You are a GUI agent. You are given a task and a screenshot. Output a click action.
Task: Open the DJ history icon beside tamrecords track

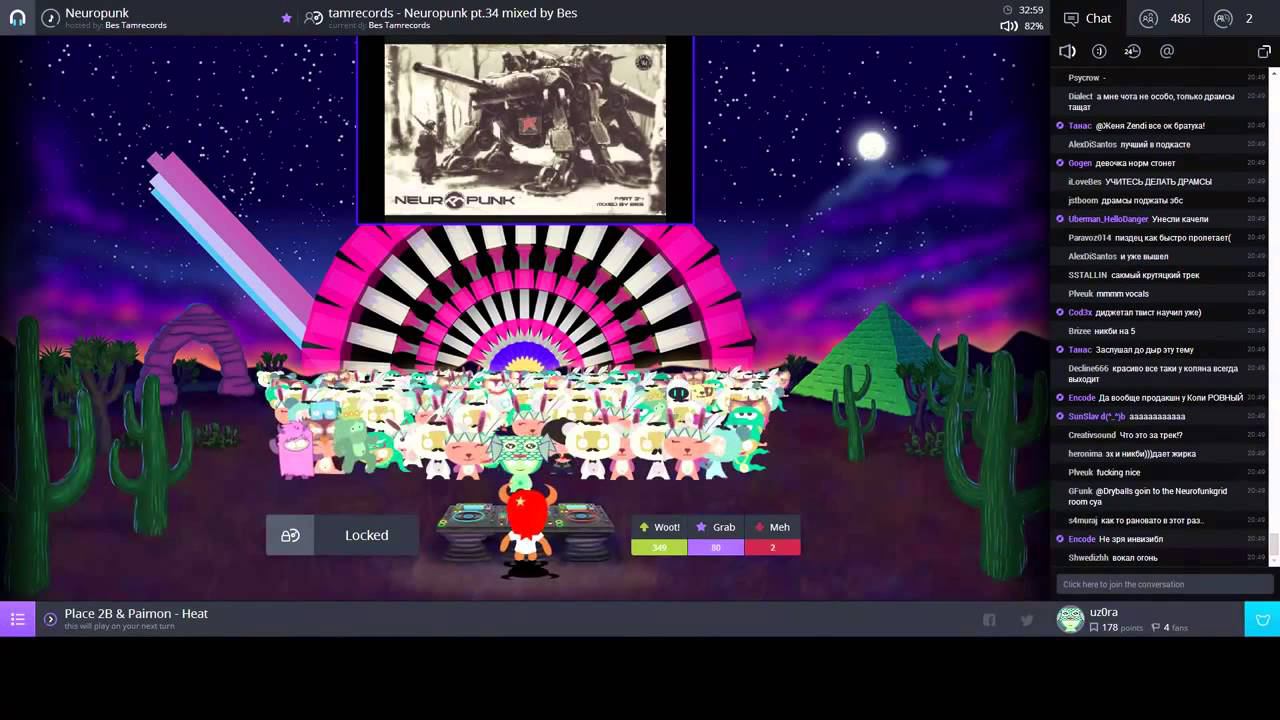tap(314, 18)
